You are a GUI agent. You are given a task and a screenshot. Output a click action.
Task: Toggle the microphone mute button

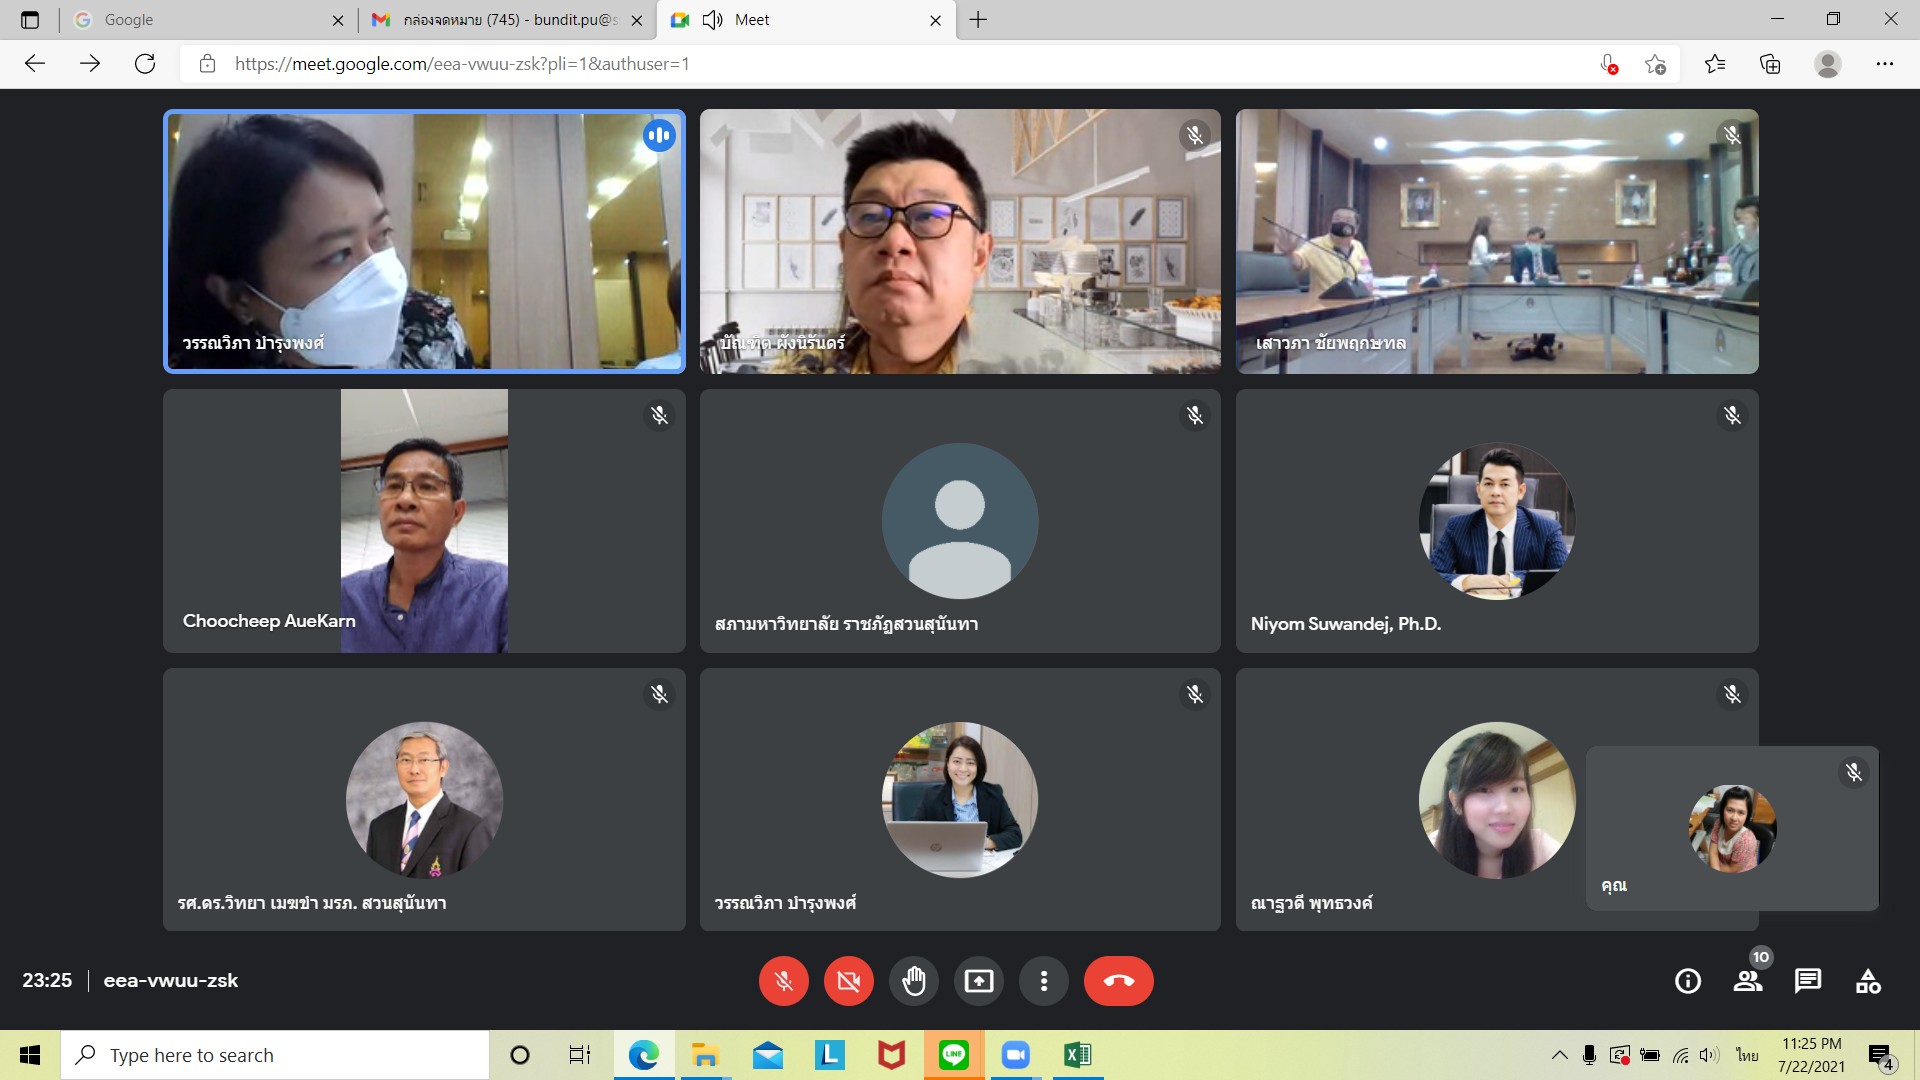(783, 981)
